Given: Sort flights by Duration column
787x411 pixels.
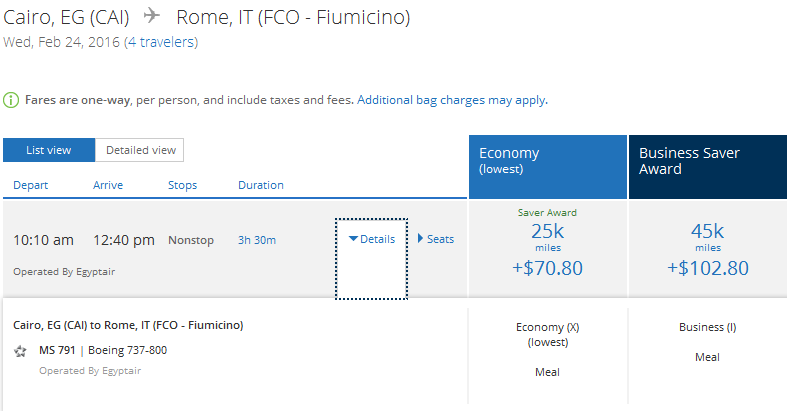Looking at the screenshot, I should [261, 185].
